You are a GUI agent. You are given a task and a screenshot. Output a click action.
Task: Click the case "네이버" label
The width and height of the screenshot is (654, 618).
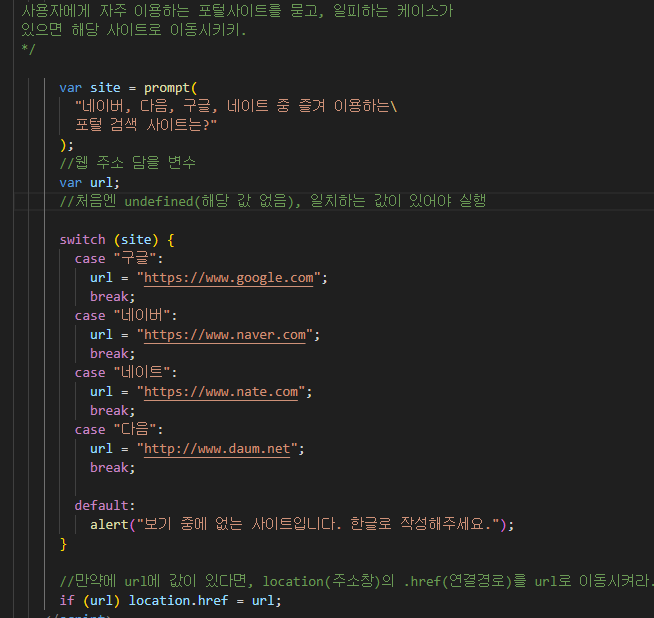[x=126, y=316]
